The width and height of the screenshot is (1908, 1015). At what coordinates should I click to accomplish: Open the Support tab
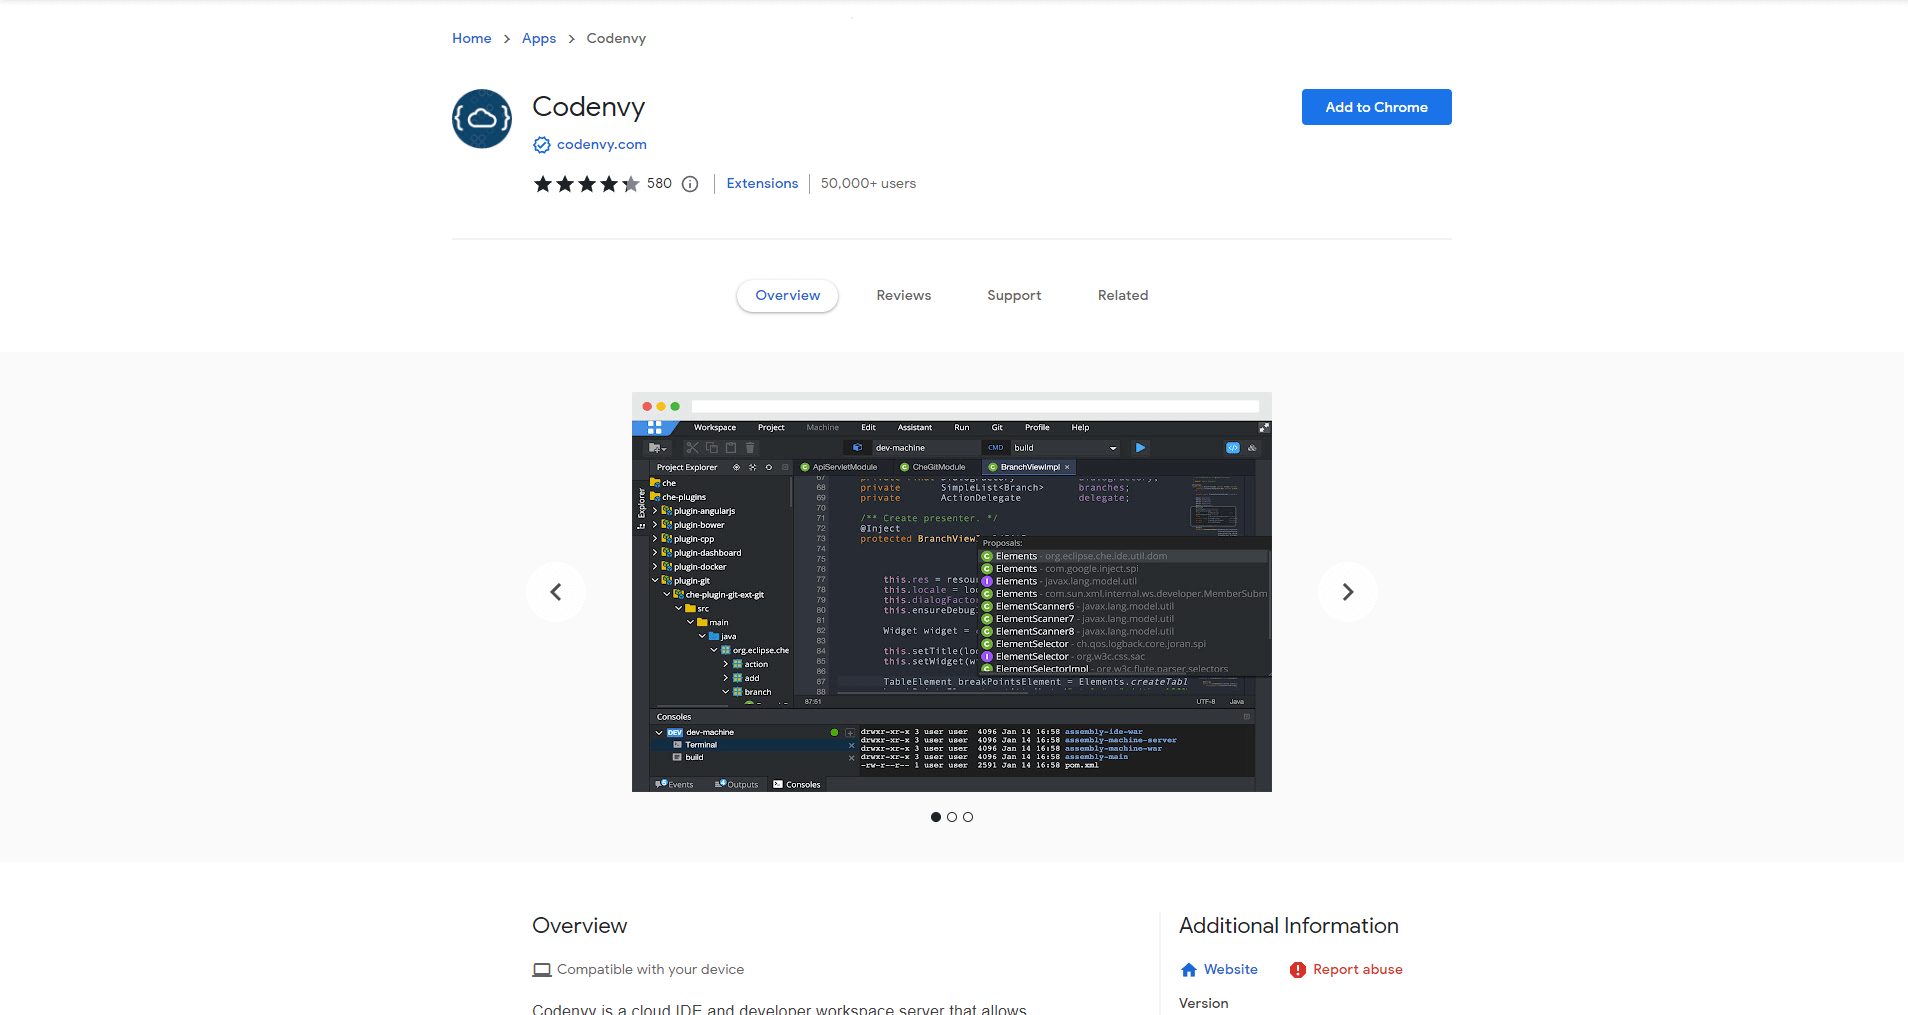coord(1014,296)
